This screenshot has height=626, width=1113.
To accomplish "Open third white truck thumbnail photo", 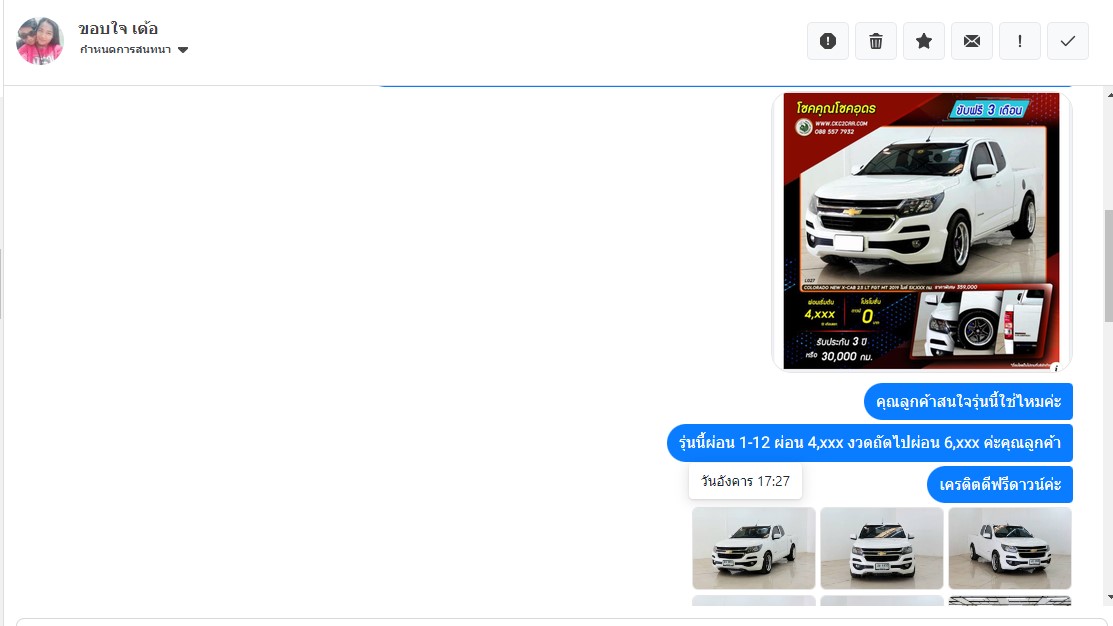I will 1010,548.
